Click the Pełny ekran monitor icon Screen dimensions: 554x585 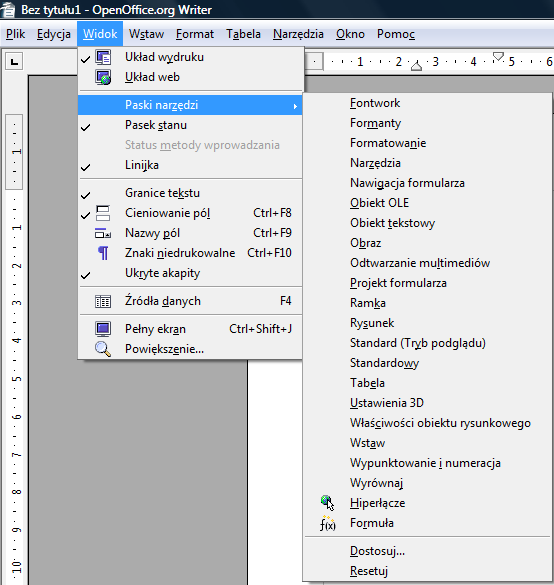pos(103,329)
